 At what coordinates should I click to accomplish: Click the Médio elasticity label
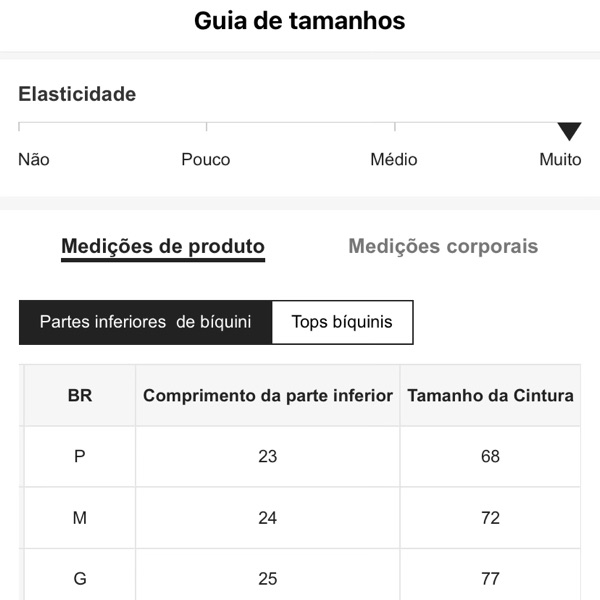pos(394,160)
